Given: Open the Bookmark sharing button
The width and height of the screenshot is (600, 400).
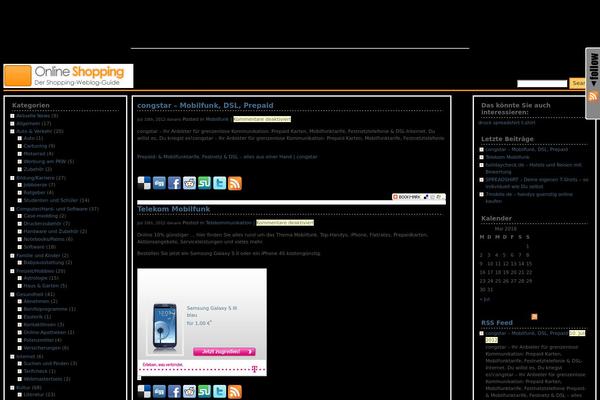Looking at the screenshot, I should tap(419, 197).
